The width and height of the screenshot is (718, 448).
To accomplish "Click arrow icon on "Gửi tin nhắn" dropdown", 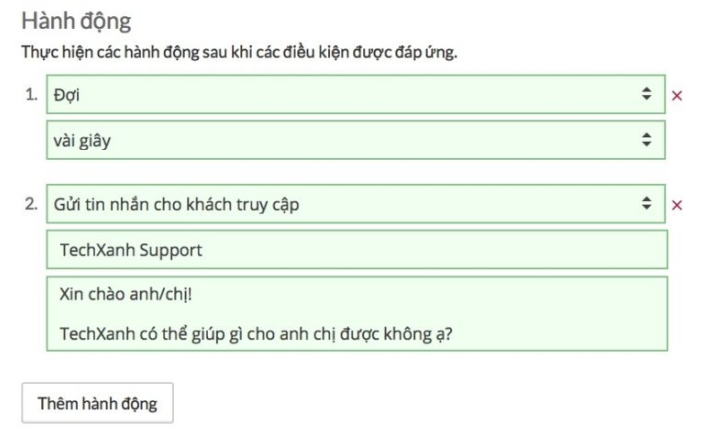I will point(646,205).
